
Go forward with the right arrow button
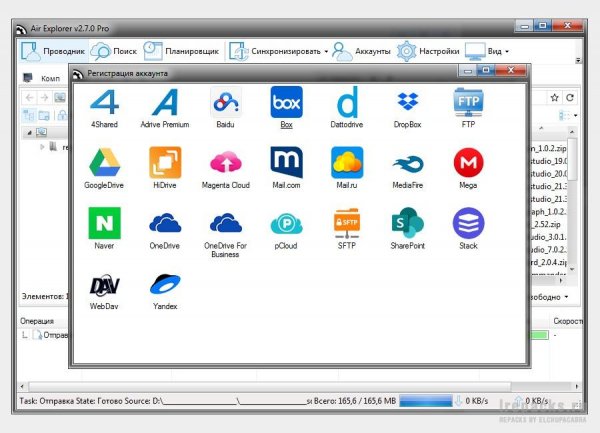pos(44,98)
